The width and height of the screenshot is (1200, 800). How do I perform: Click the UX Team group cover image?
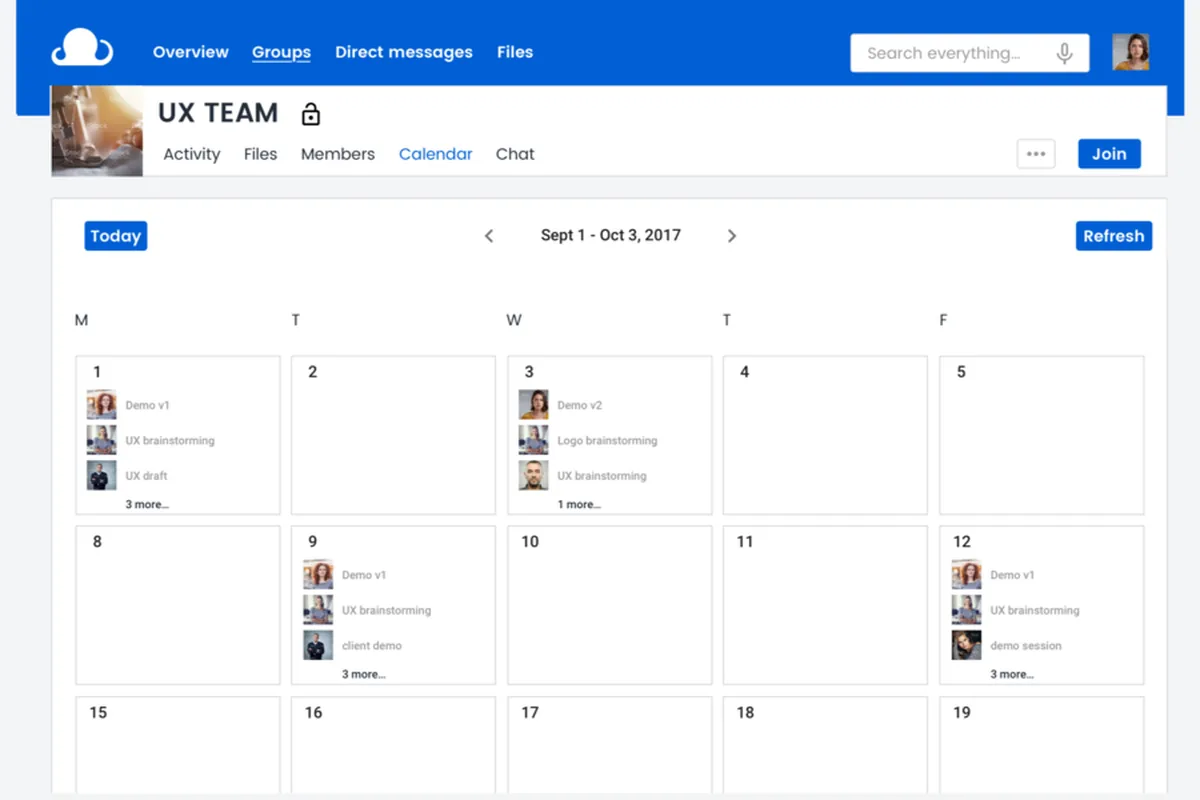click(x=97, y=130)
